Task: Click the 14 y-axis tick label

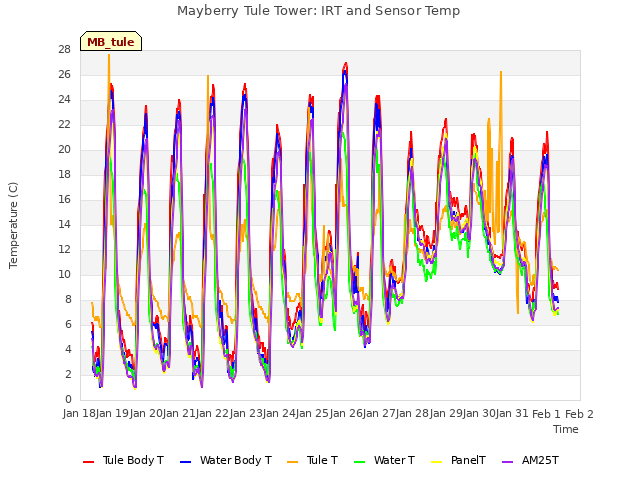Action: [x=64, y=224]
